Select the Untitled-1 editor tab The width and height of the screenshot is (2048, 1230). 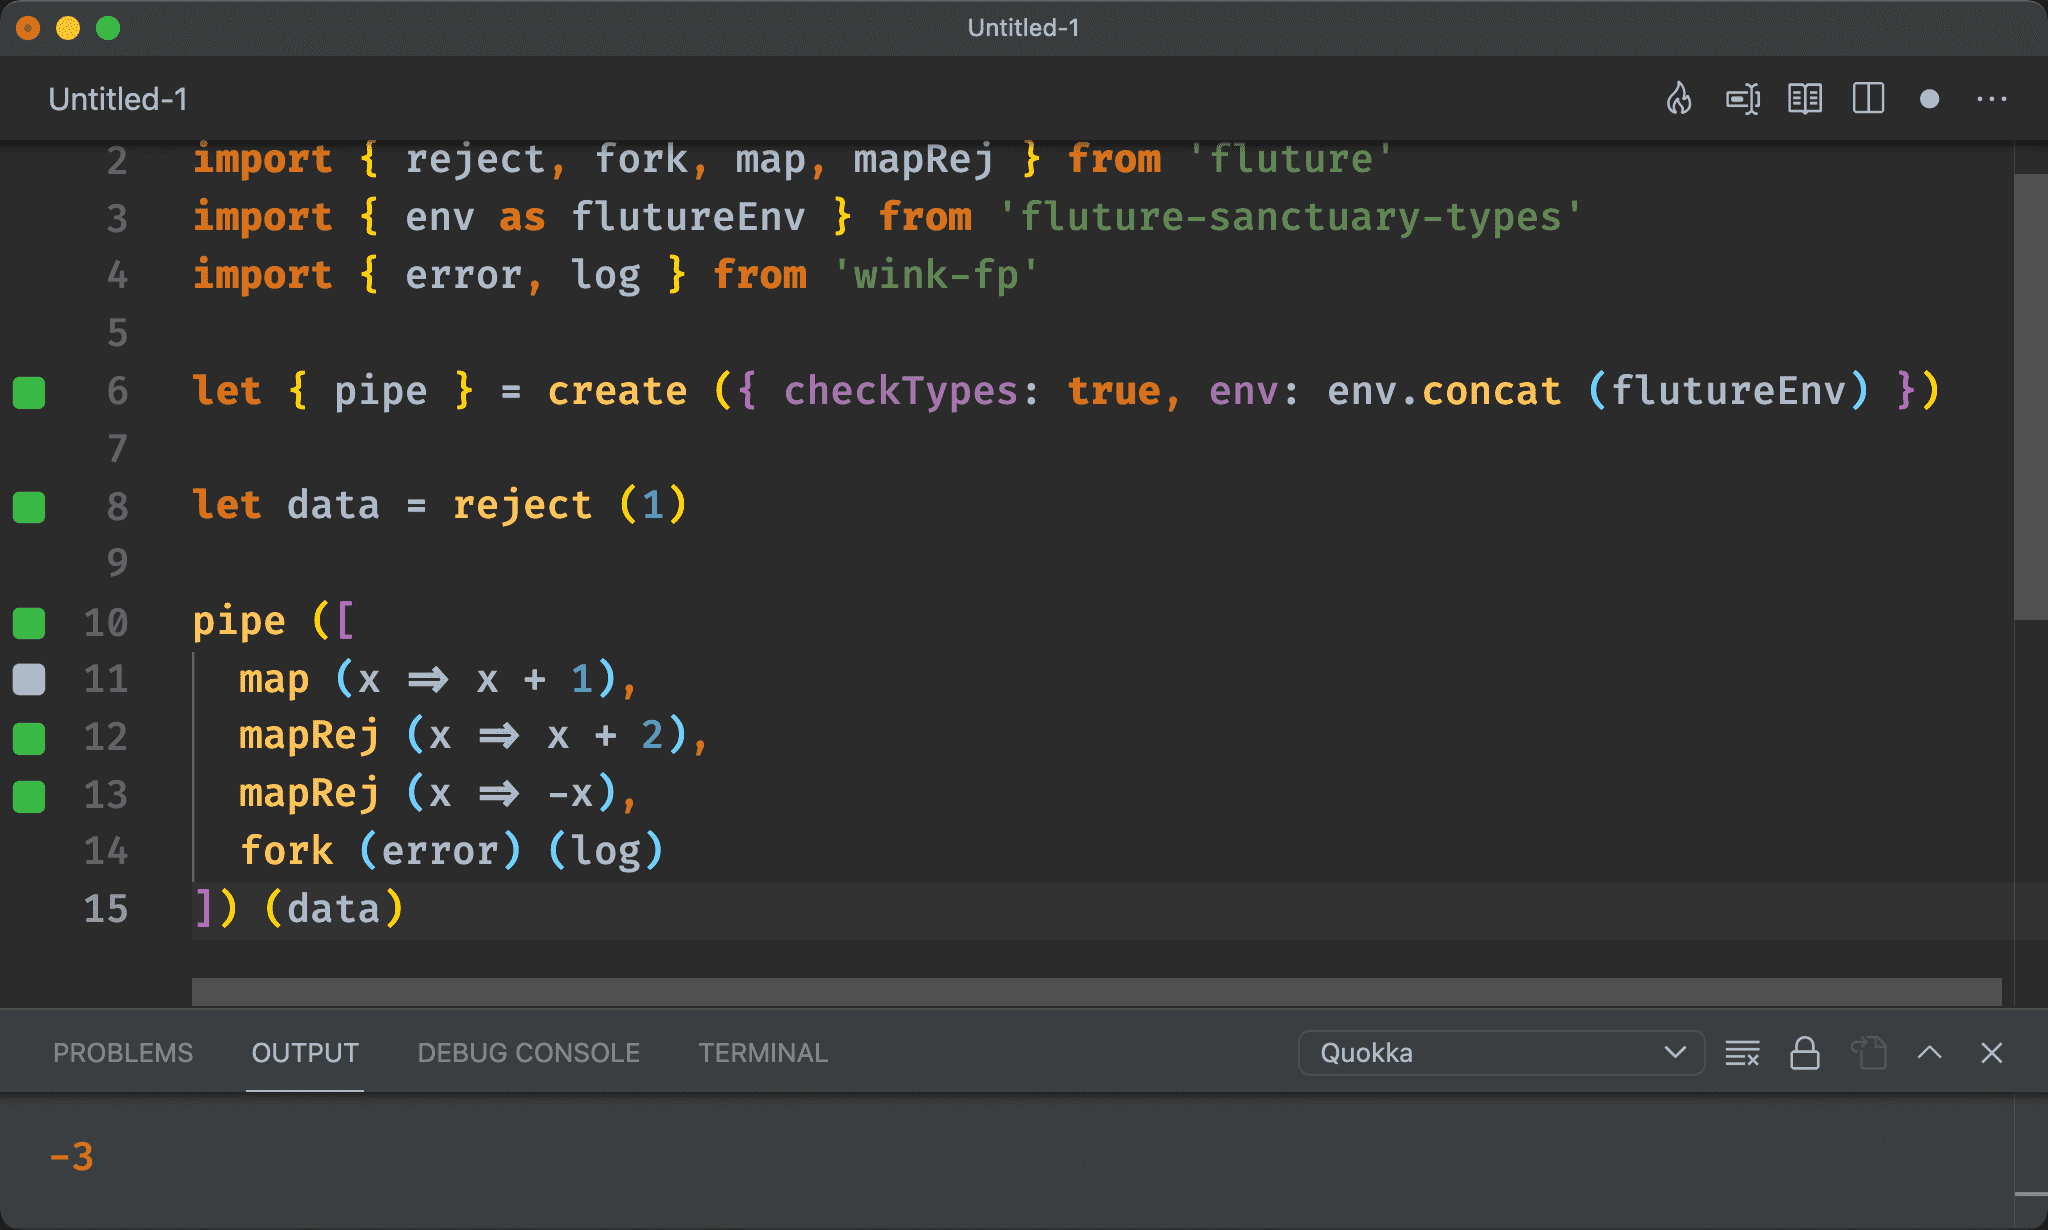[x=118, y=99]
